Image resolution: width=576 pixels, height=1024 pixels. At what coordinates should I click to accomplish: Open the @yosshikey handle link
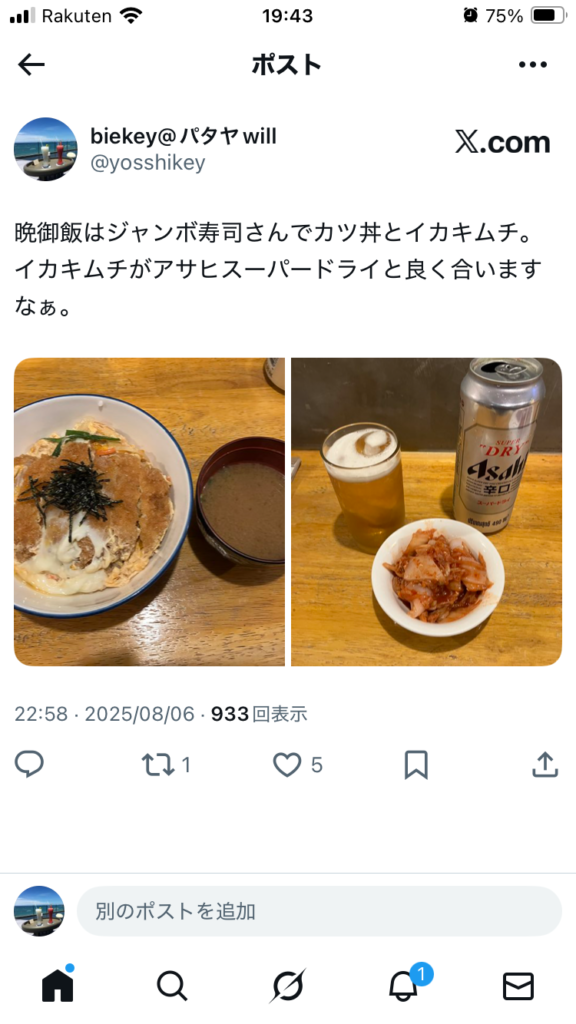tap(148, 163)
